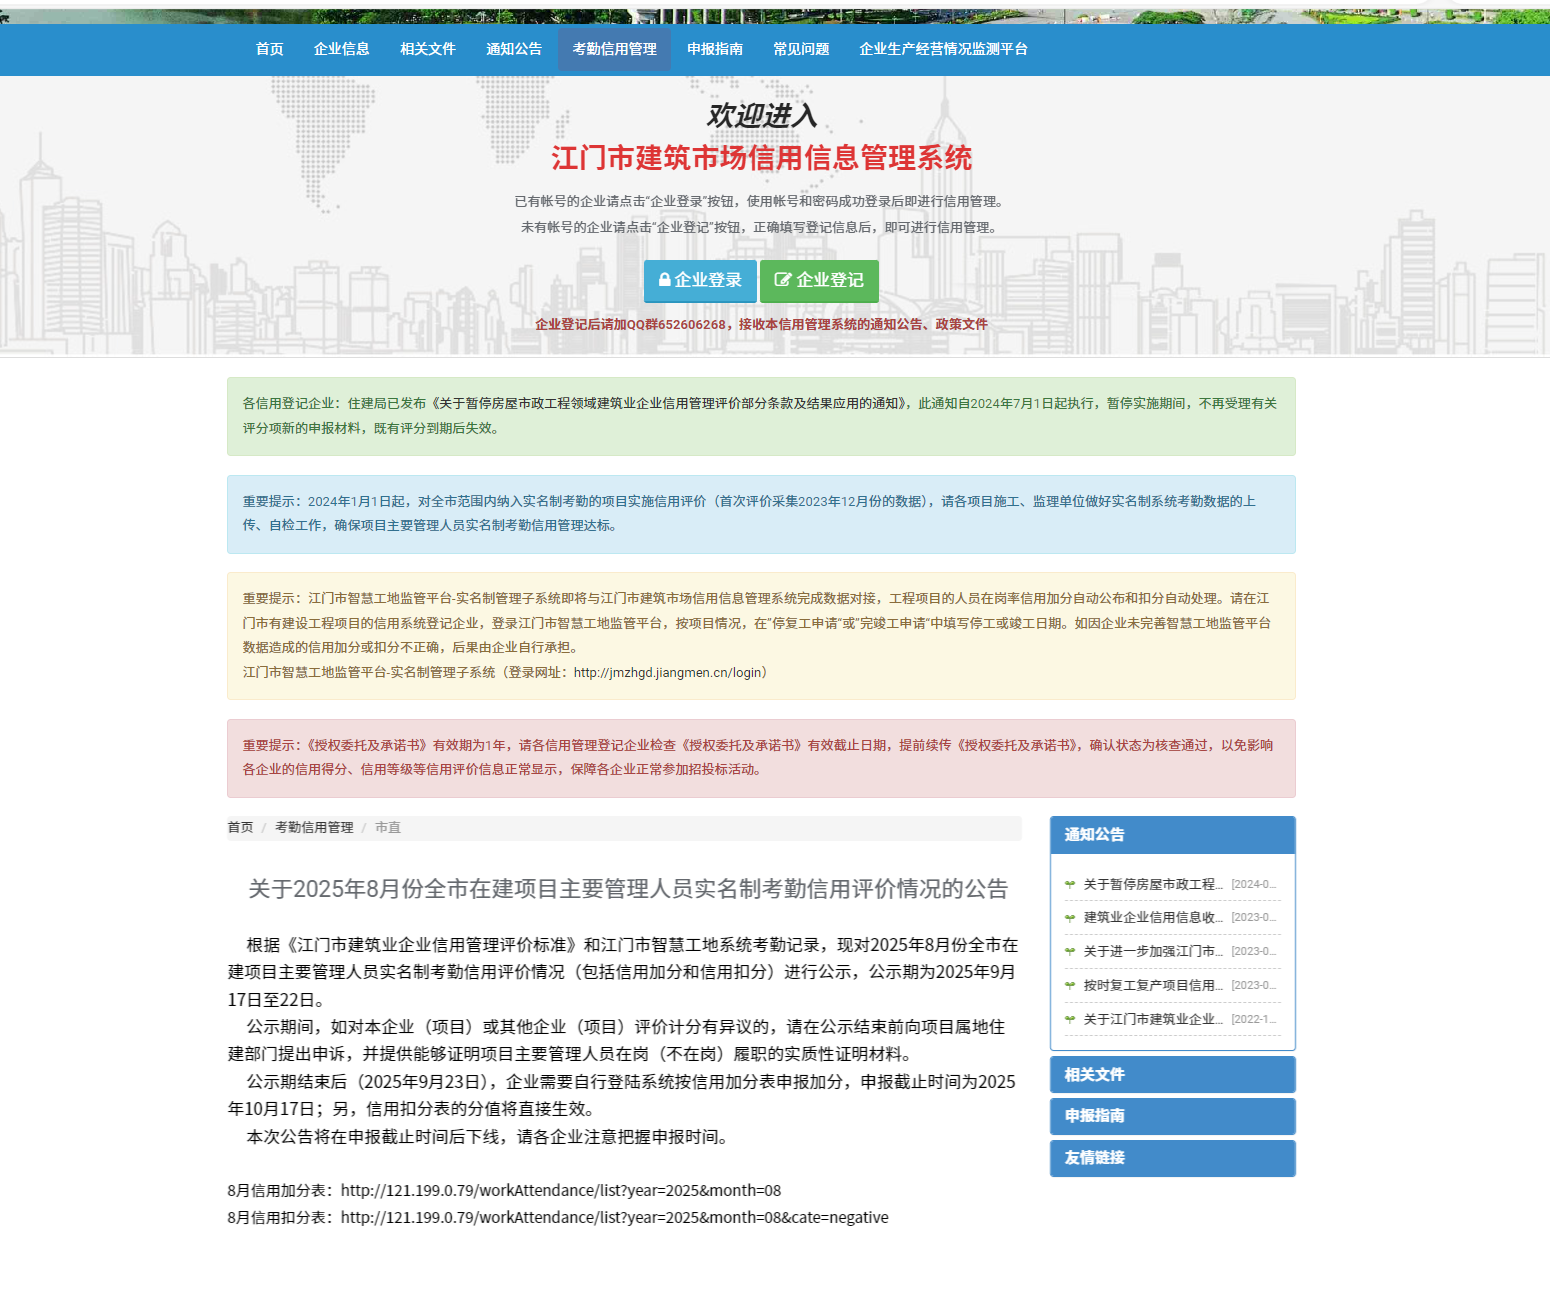Click the leaf icon beside 关于江门市建筑业企业
The height and width of the screenshot is (1290, 1550).
coord(1070,1020)
